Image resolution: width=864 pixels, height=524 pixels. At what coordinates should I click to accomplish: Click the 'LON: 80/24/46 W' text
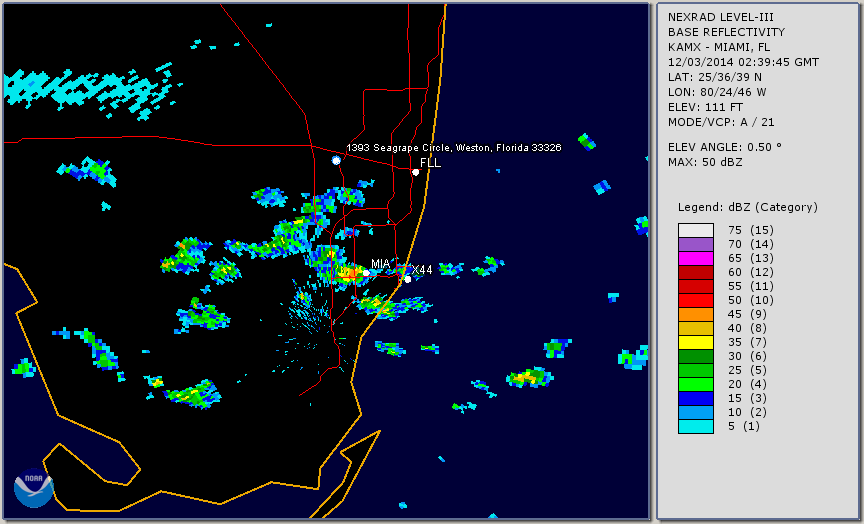pos(717,92)
